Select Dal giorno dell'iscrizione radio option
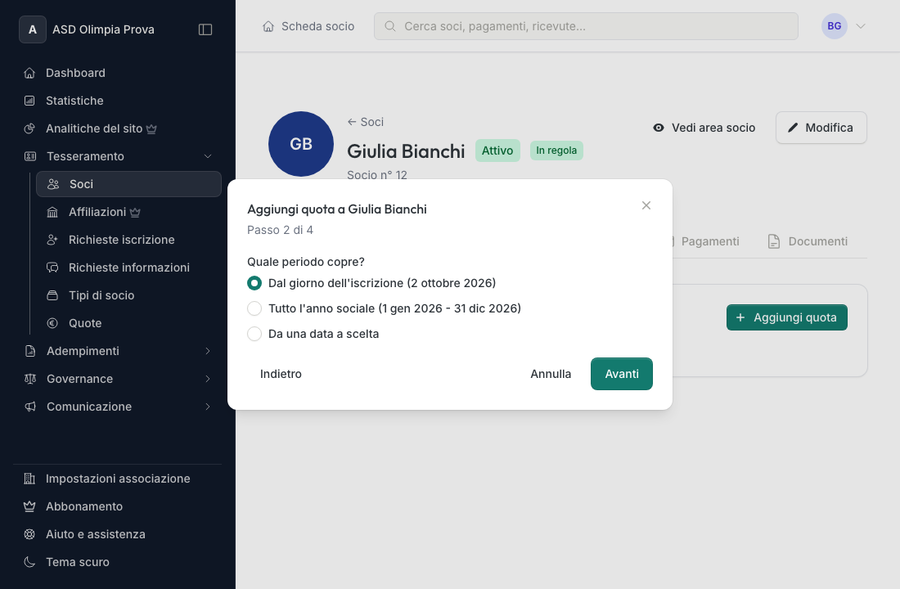Viewport: 900px width, 589px height. click(254, 283)
